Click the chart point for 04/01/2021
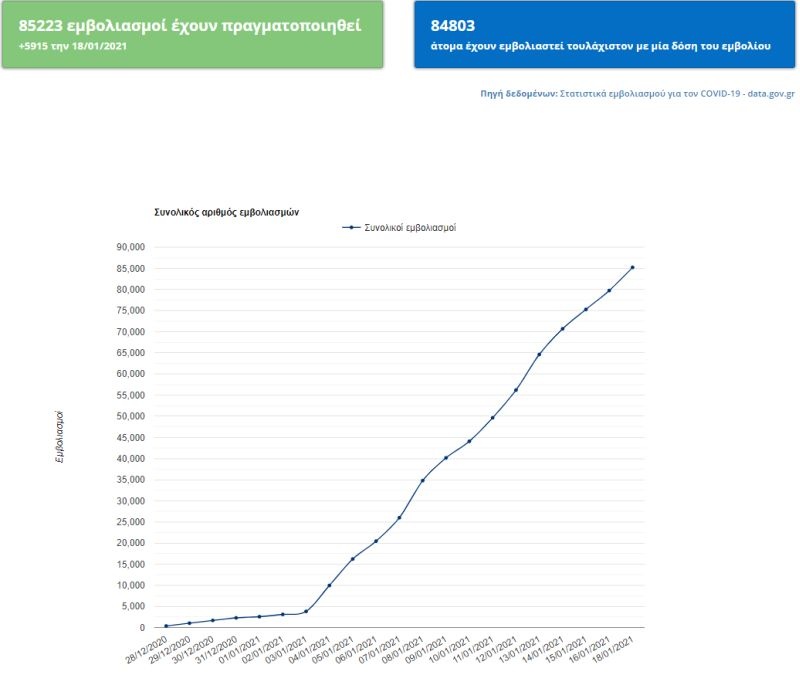The width and height of the screenshot is (800, 675). 329,585
